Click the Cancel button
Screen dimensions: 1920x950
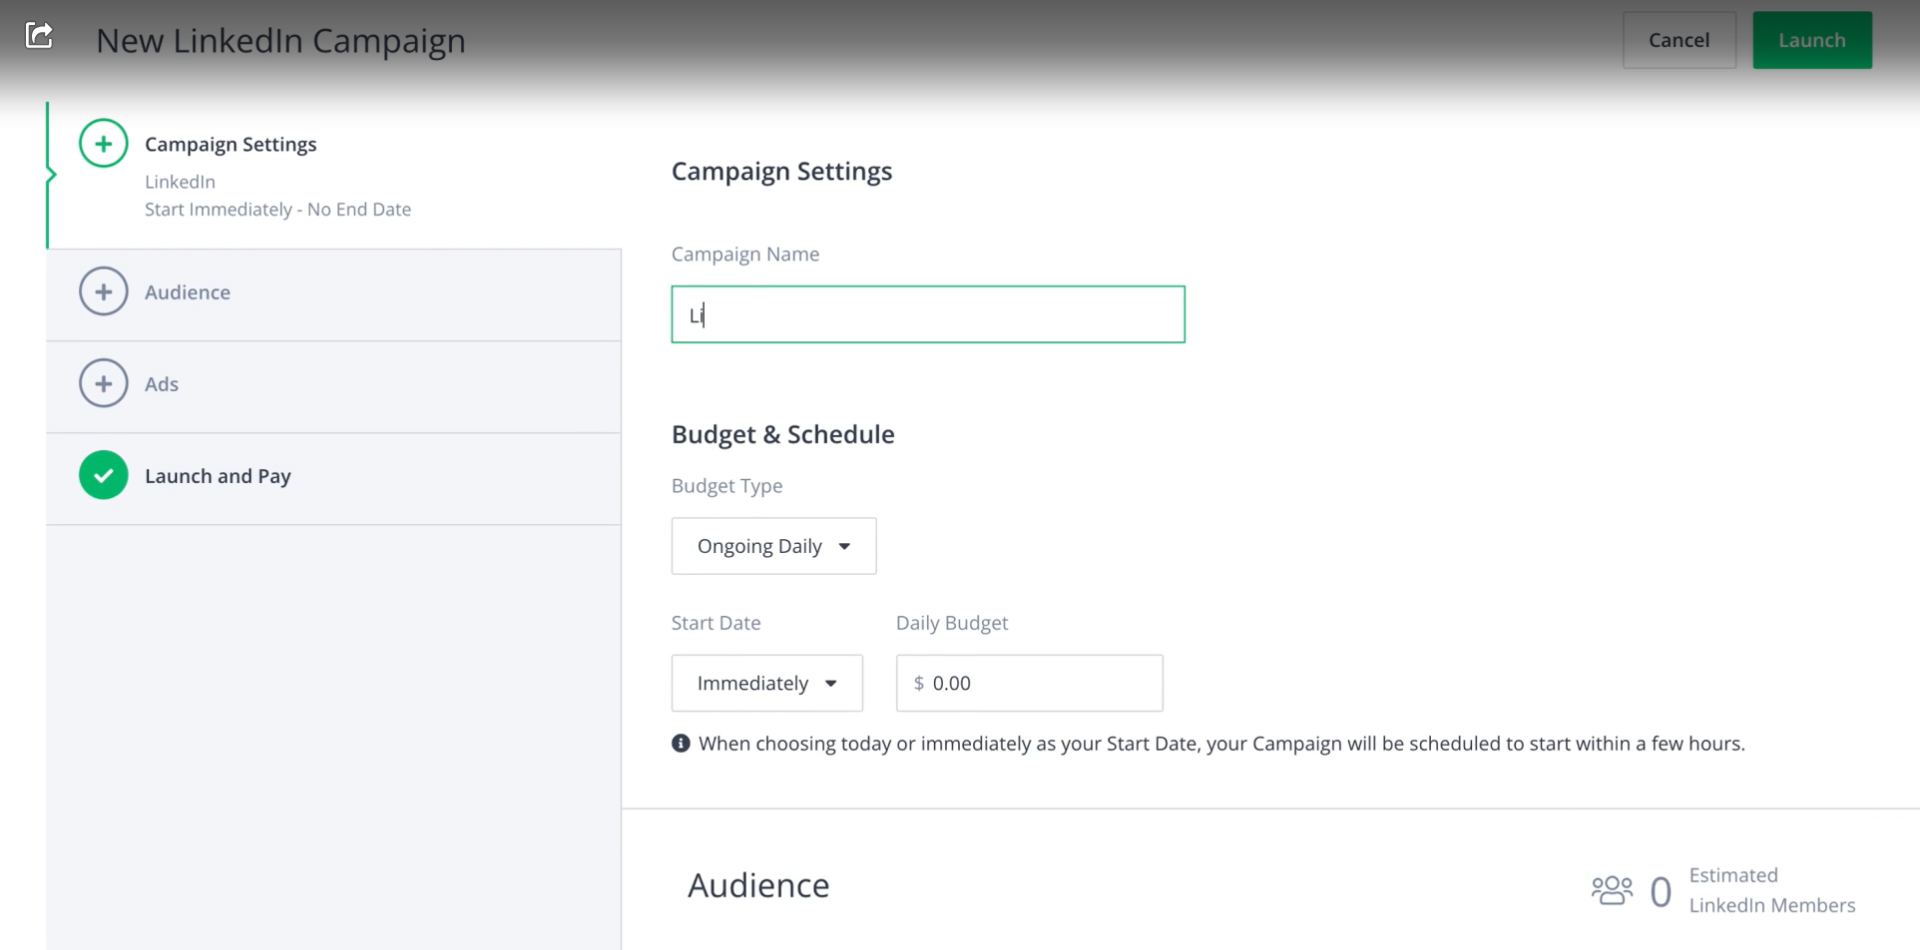pos(1678,40)
